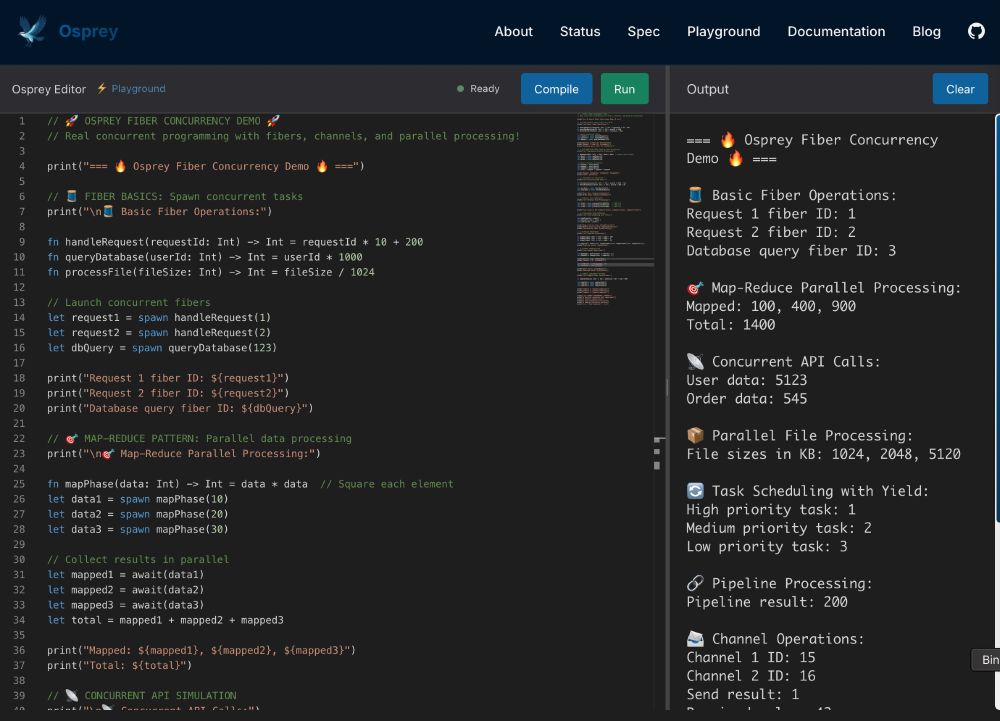Click the 'let dbQuery = spawn queryDatabase(123)' line
This screenshot has width=1000, height=721.
coord(162,347)
